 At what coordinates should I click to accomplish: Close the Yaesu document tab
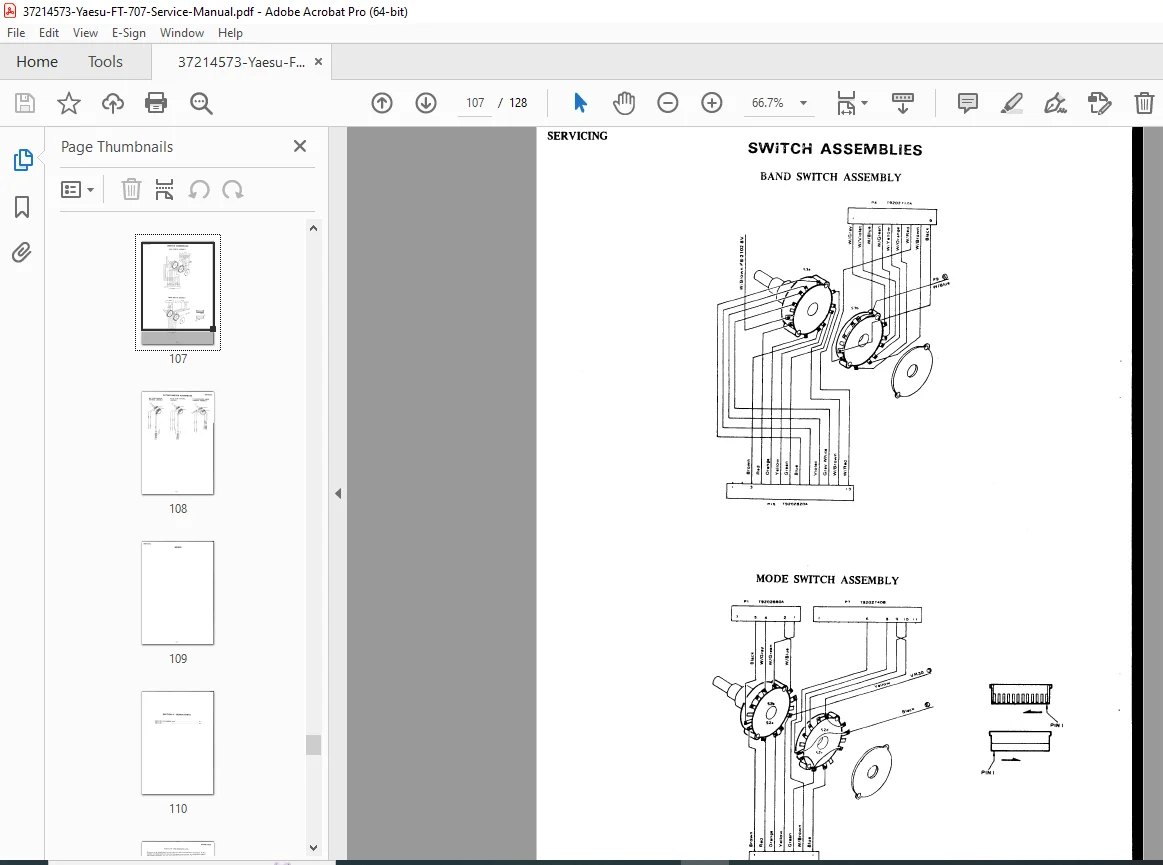[318, 62]
